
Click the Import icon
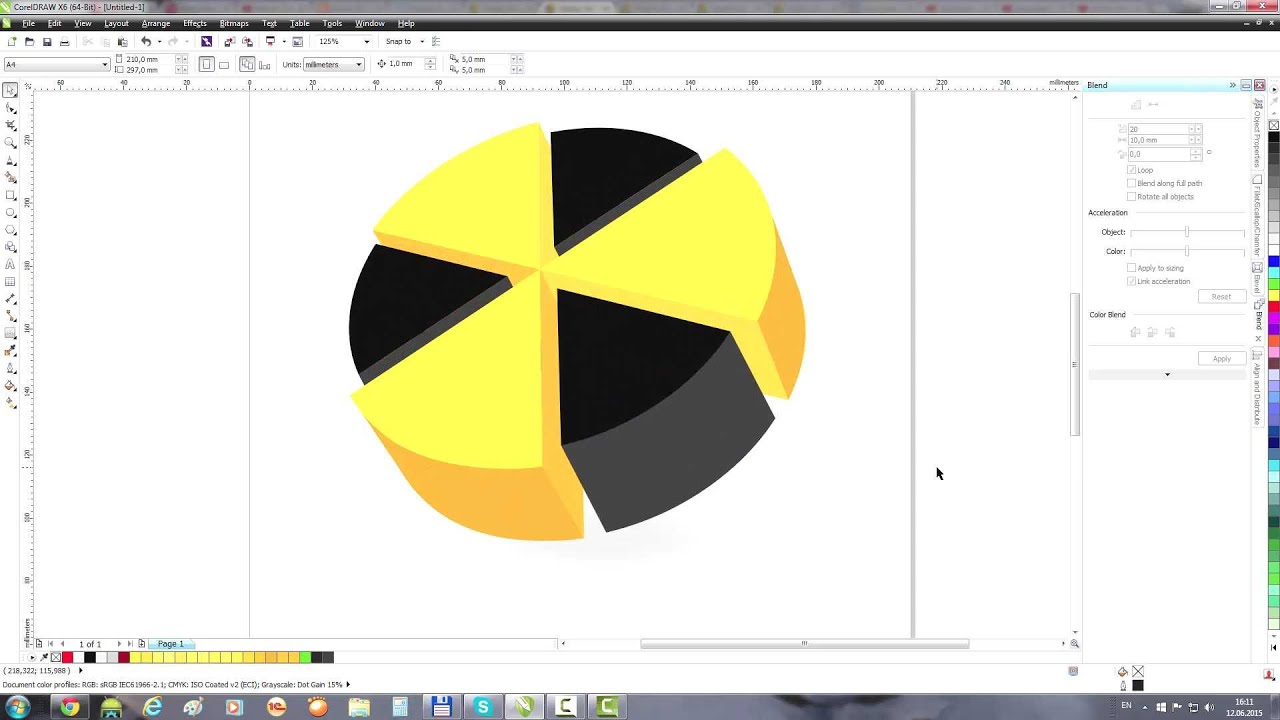click(x=229, y=42)
